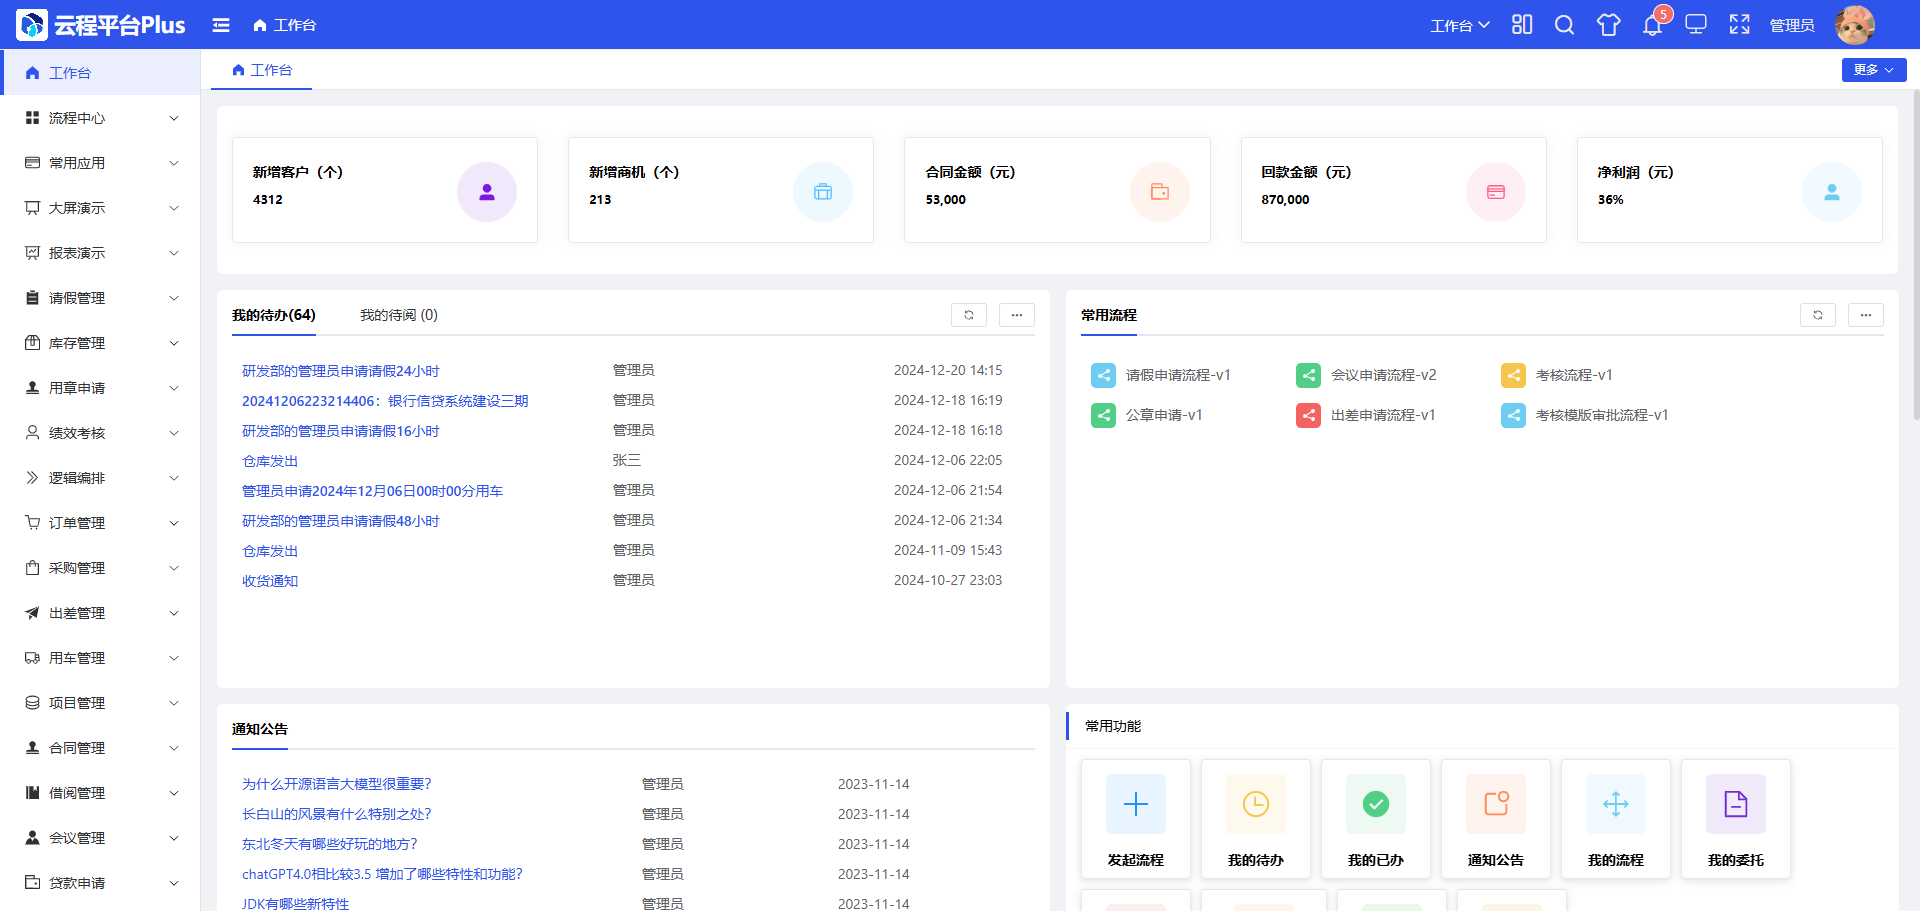The image size is (1920, 911).
Task: Expand 流程中心 sidebar menu
Action: click(100, 118)
